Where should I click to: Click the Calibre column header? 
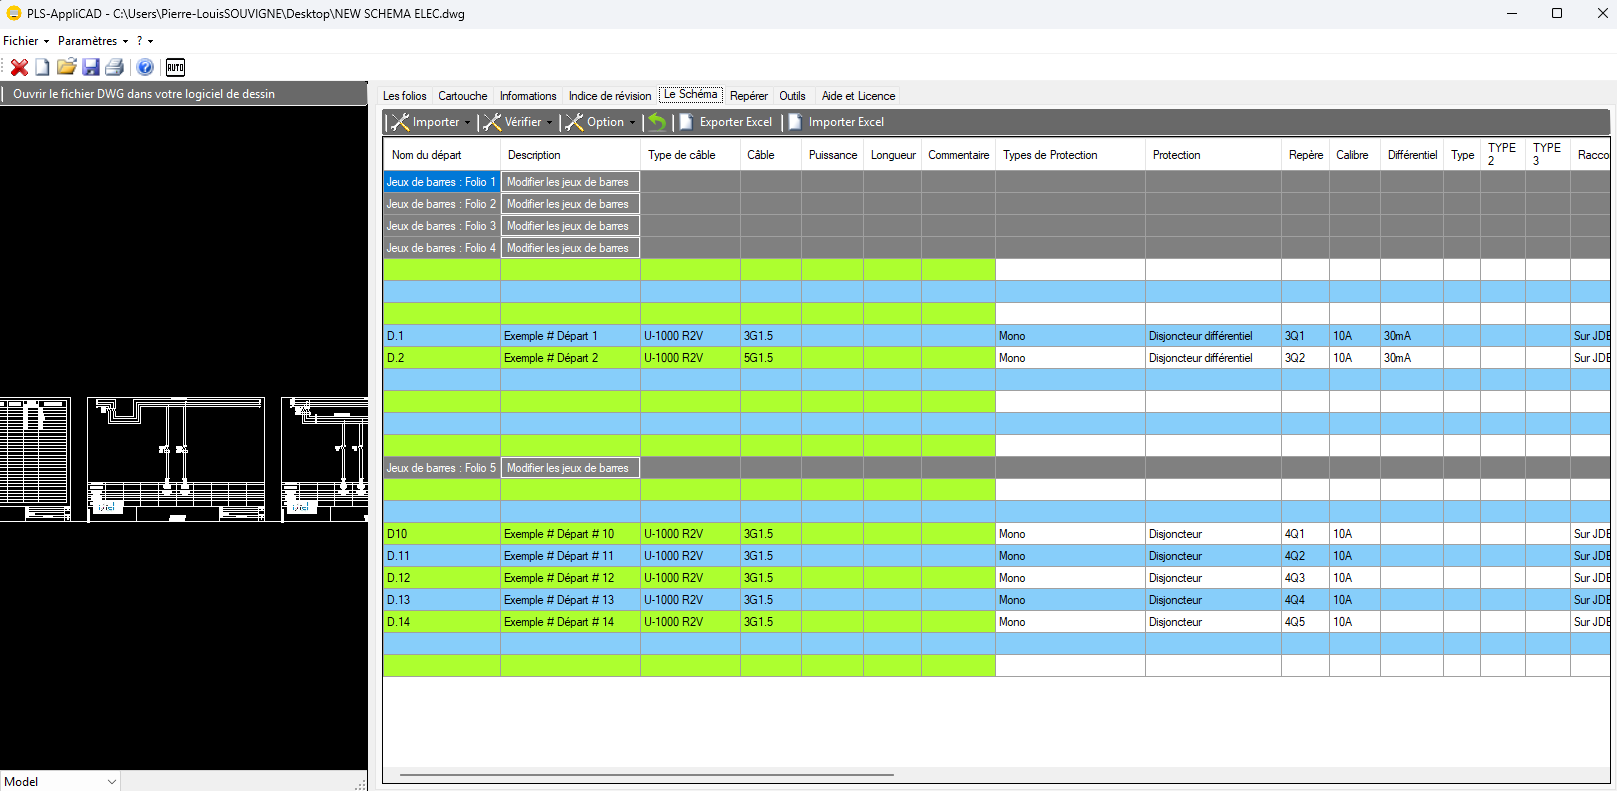1354,155
